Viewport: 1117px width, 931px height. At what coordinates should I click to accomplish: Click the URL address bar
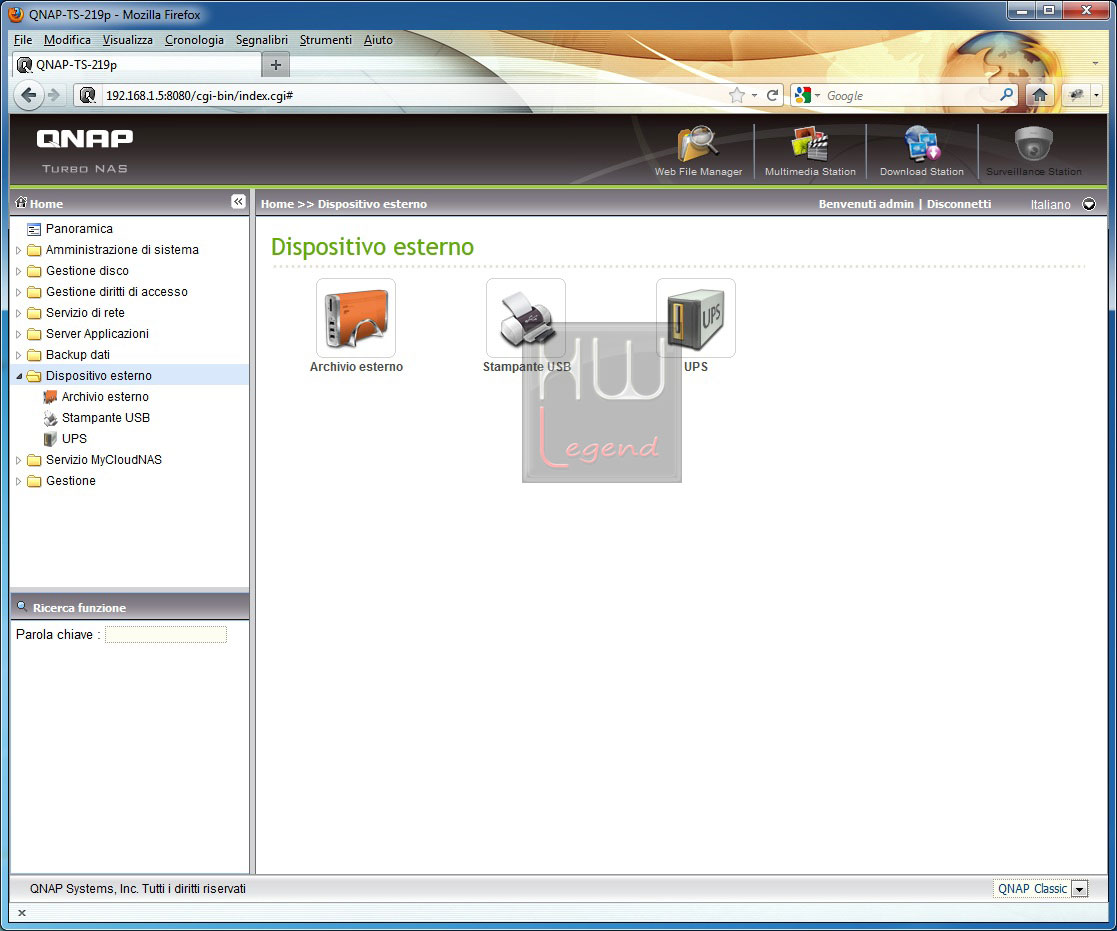click(x=413, y=95)
